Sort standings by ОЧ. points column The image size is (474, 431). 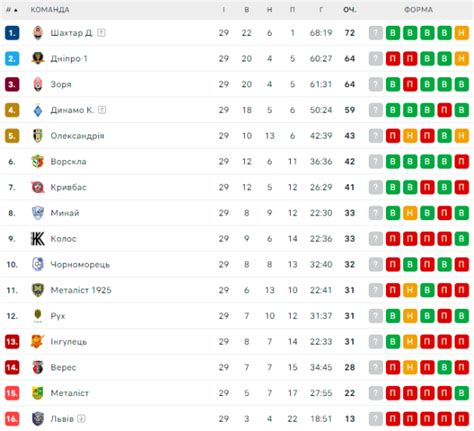[350, 10]
